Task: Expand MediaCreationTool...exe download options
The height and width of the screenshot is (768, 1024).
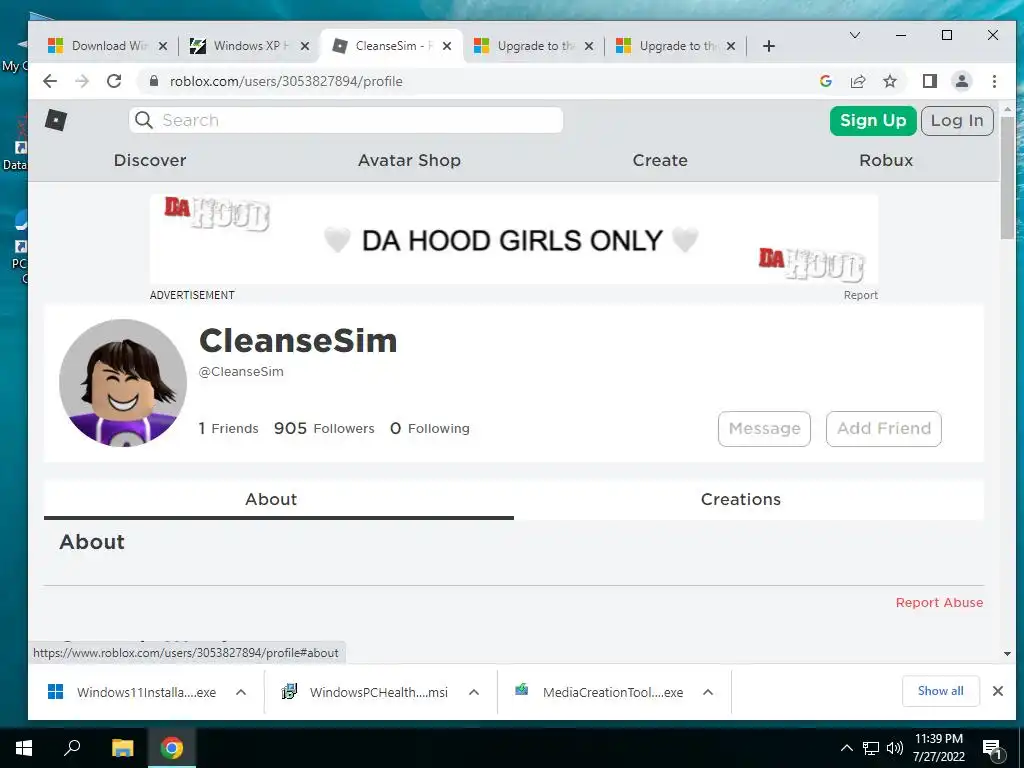Action: click(708, 692)
